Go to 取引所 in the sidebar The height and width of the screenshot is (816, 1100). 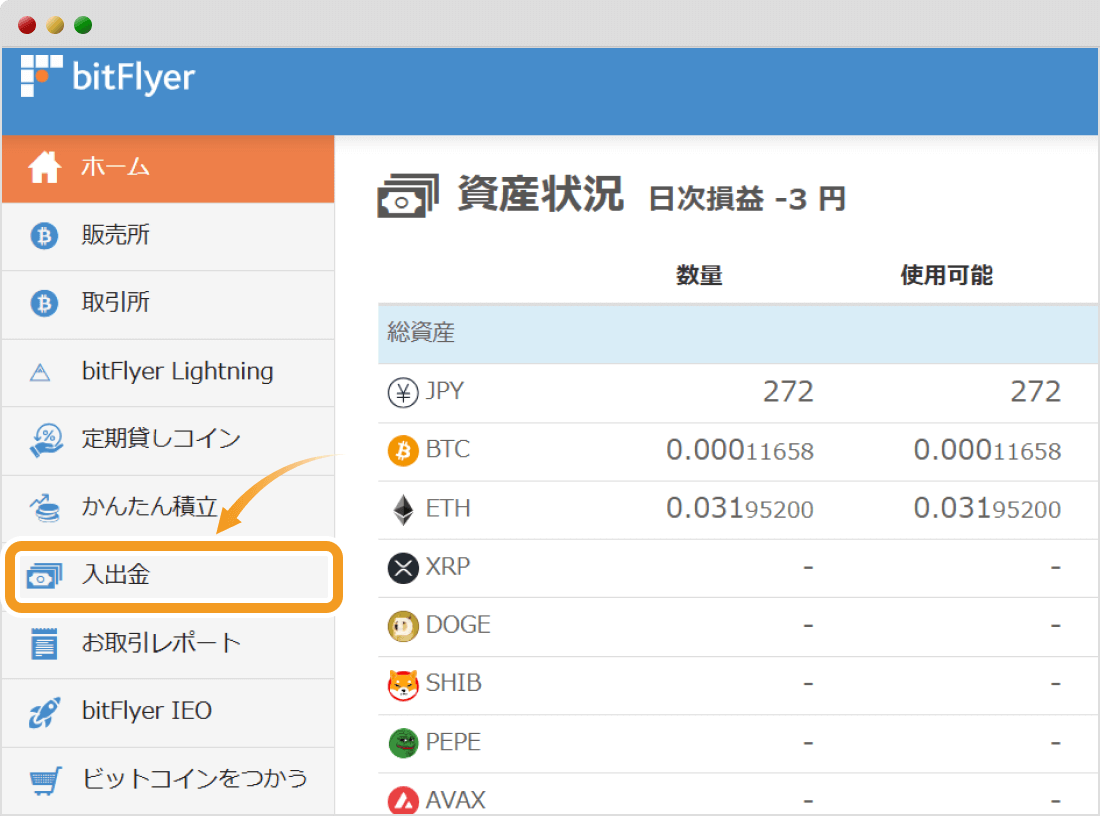168,305
